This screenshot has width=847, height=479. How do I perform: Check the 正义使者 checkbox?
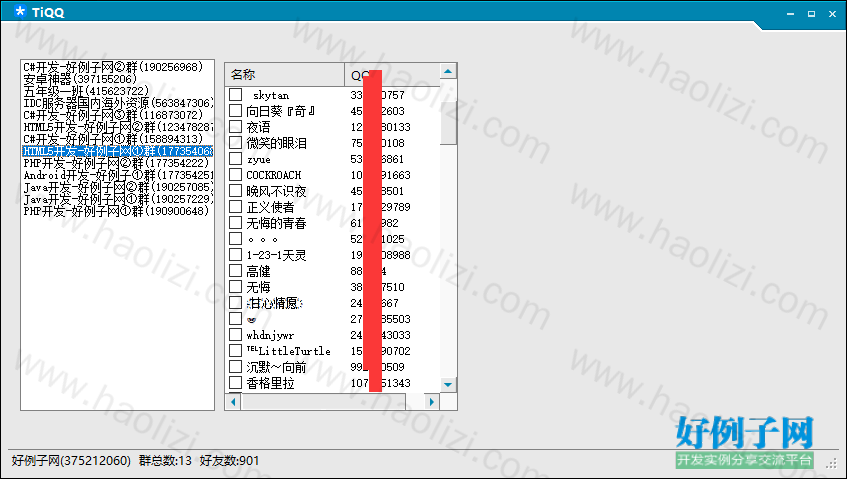(235, 207)
